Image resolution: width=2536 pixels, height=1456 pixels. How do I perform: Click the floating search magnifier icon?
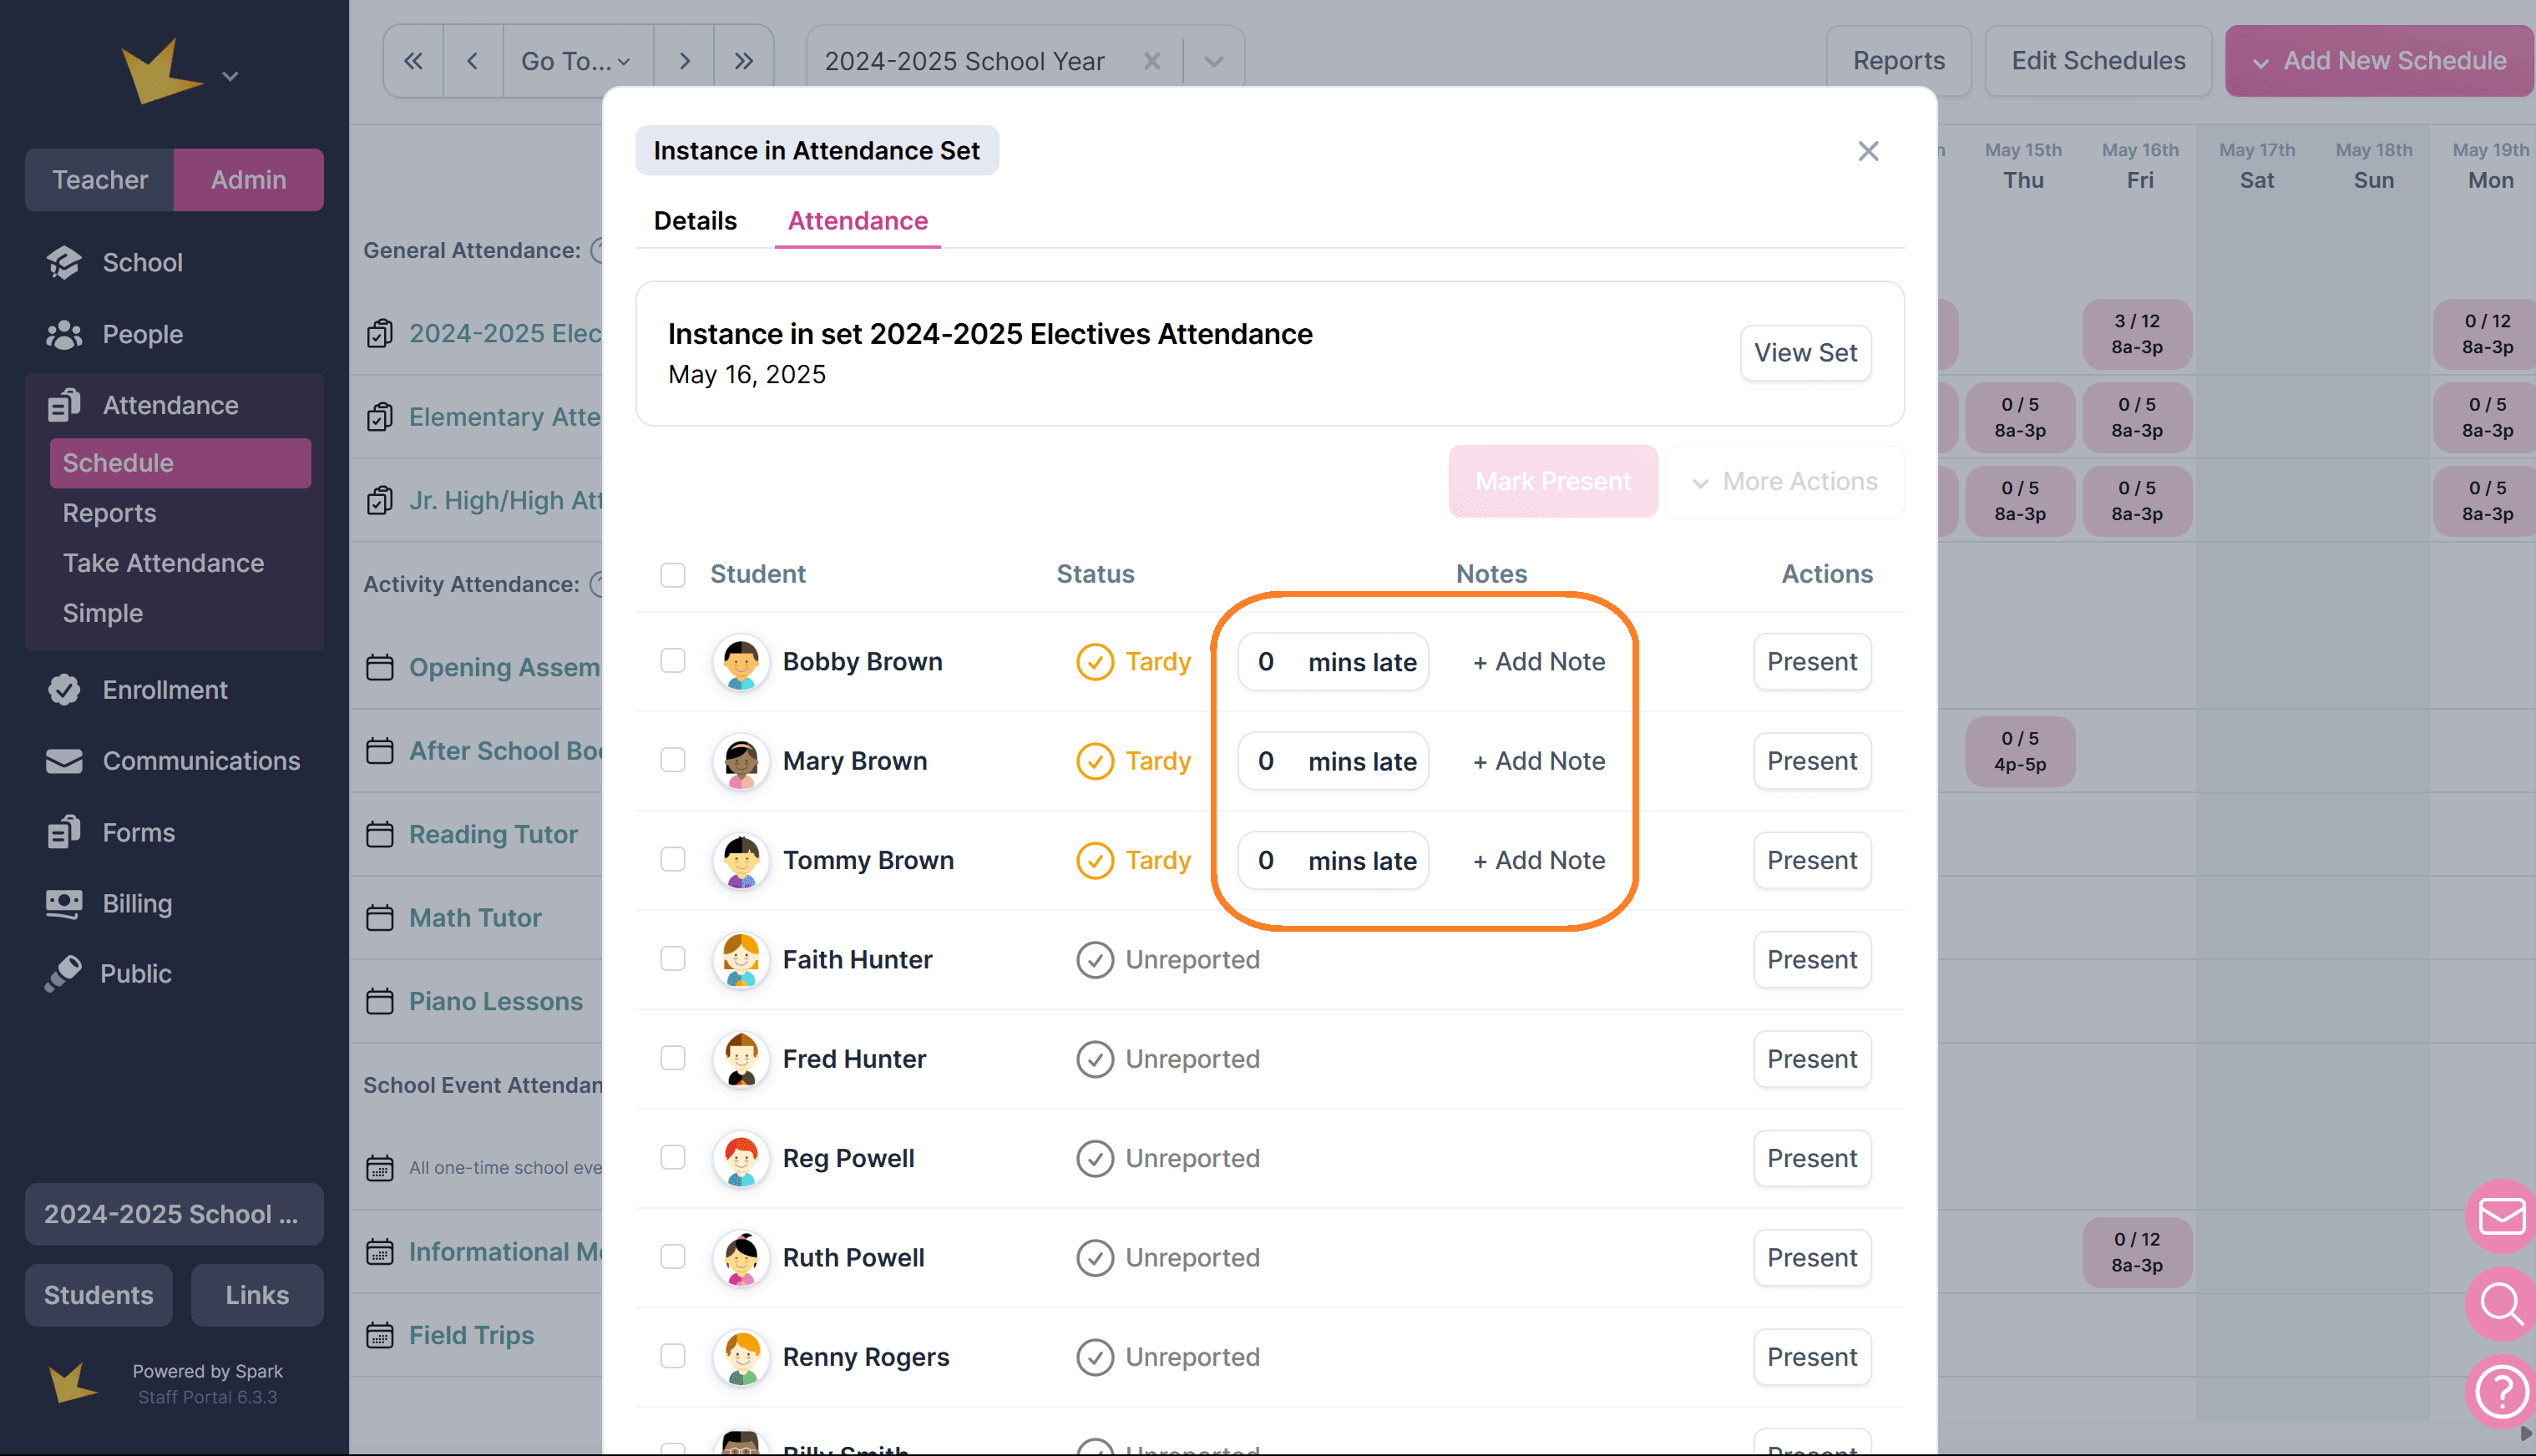(x=2500, y=1303)
